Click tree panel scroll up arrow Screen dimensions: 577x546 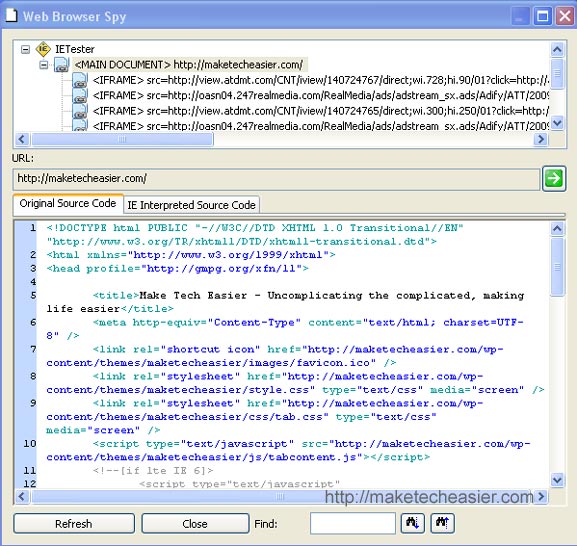(x=557, y=49)
